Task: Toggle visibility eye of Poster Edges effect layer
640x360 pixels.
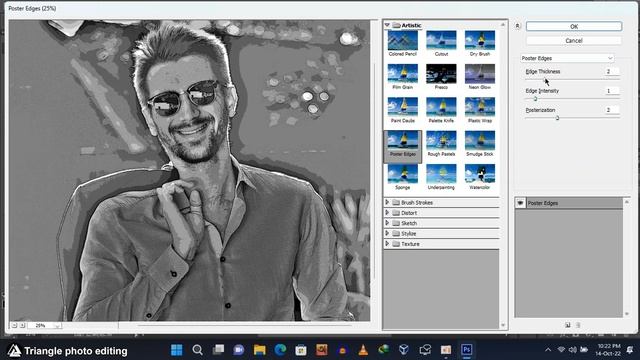Action: pos(520,203)
